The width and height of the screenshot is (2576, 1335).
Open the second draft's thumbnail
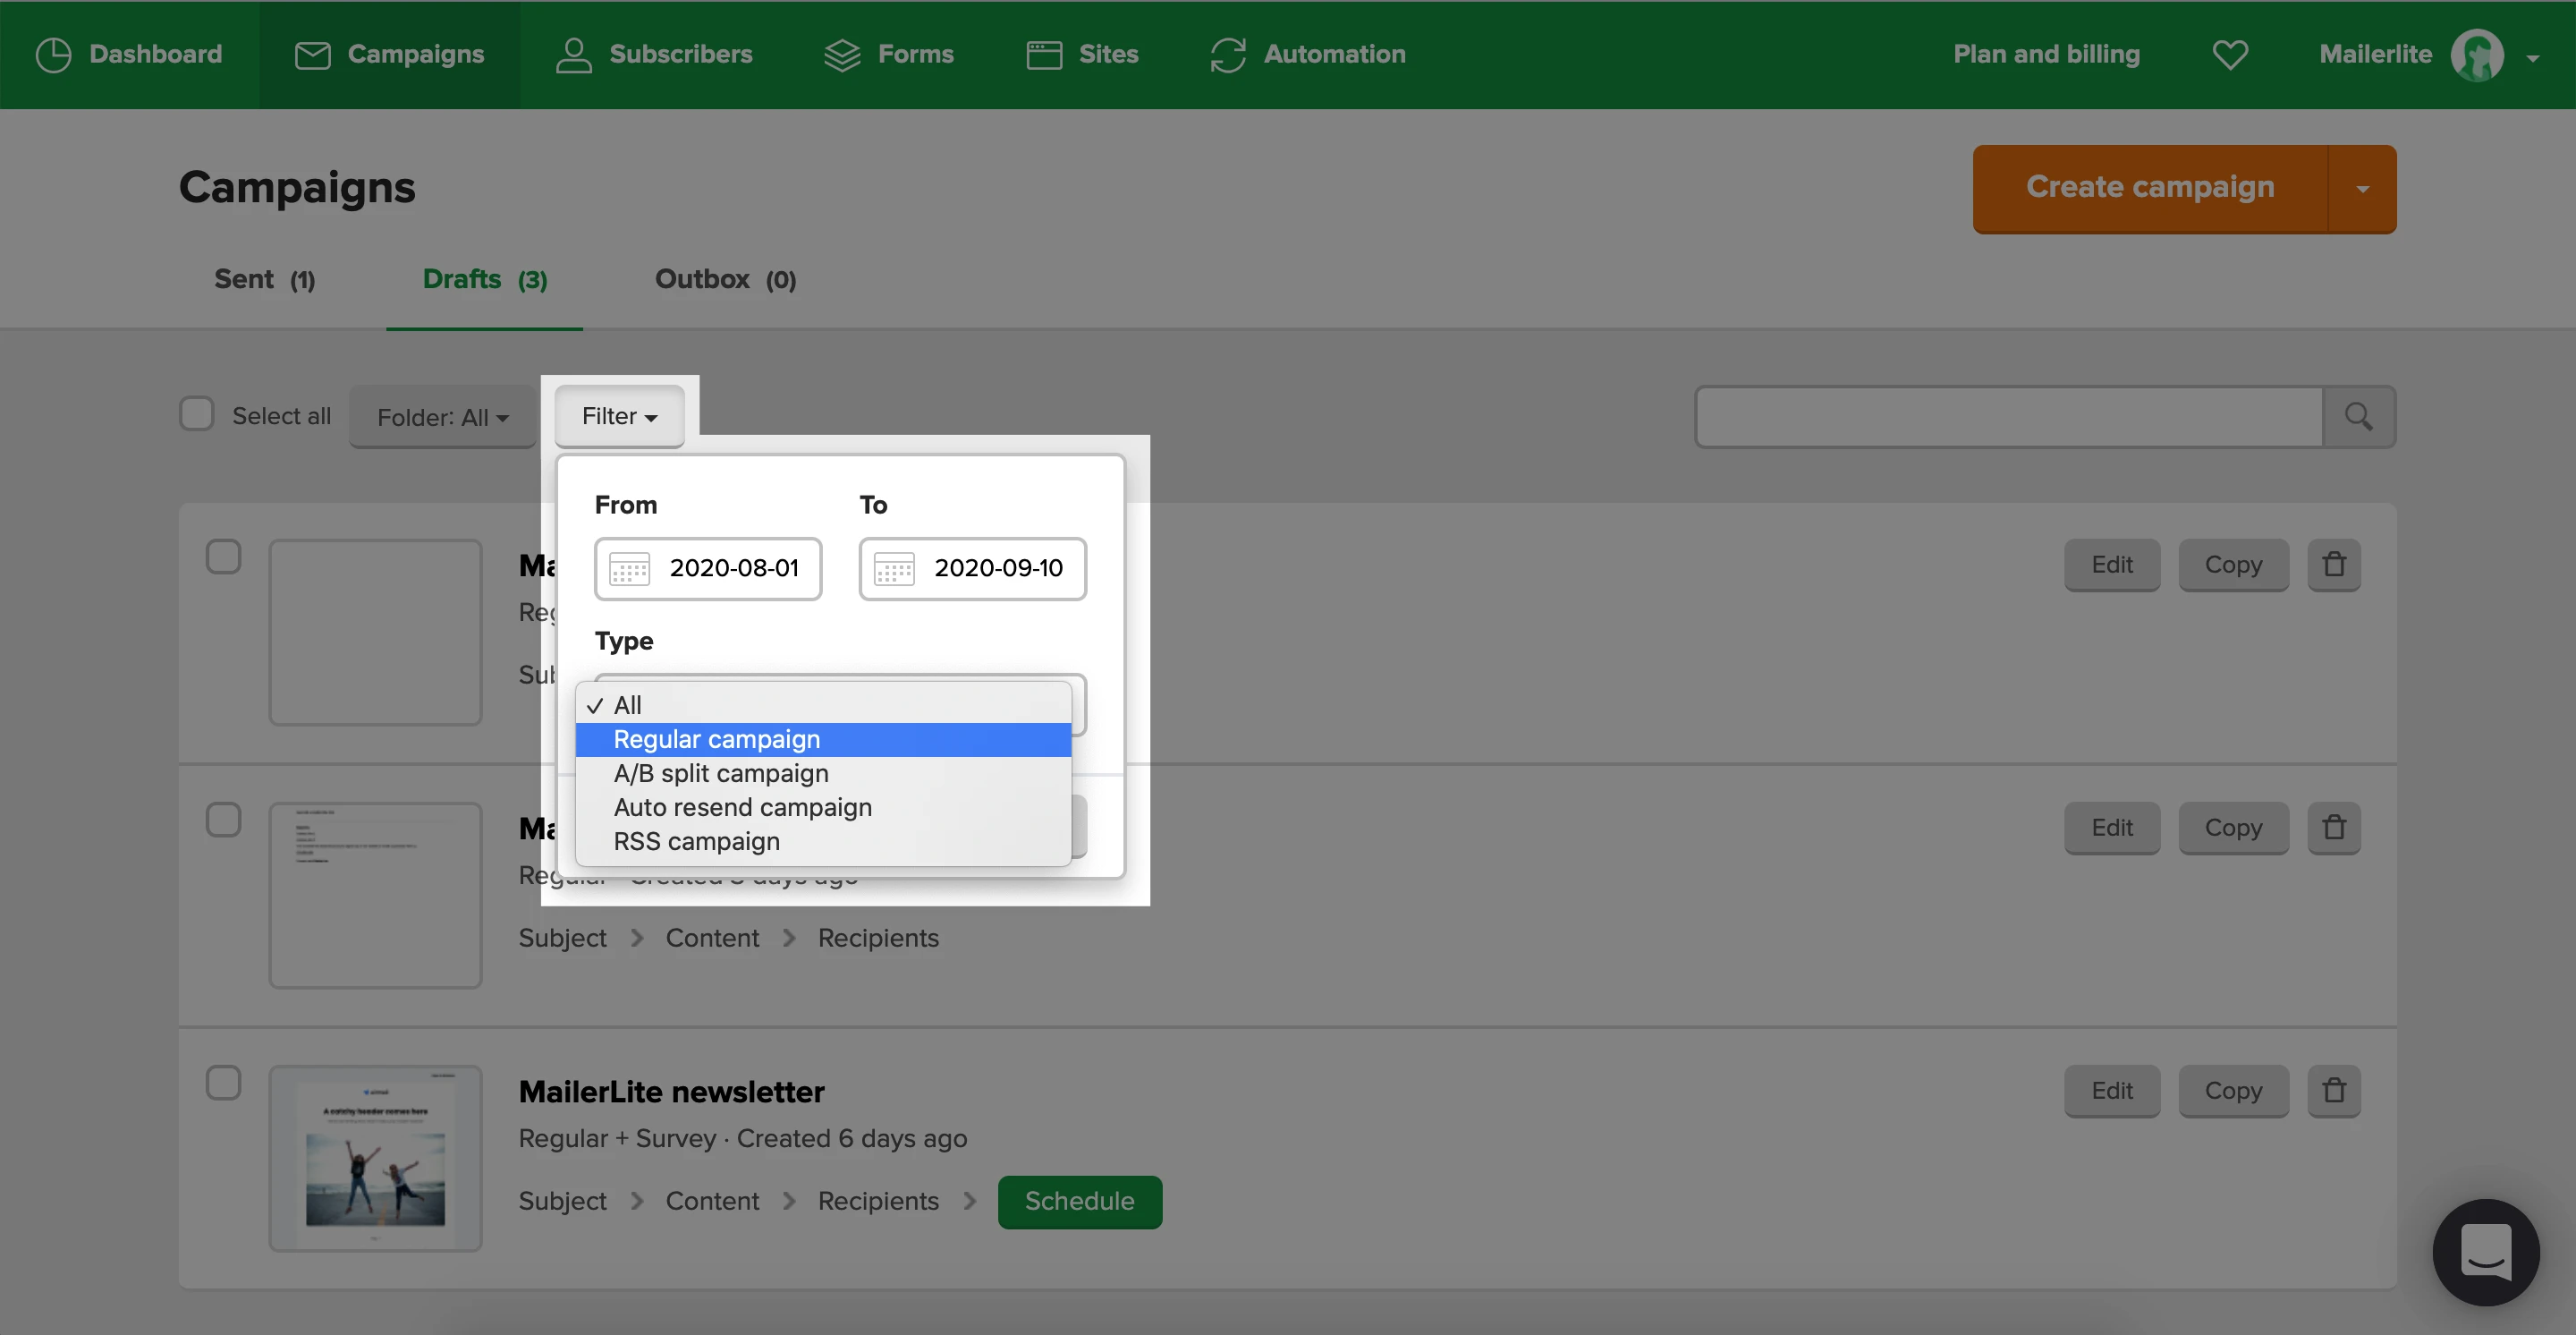click(x=375, y=895)
